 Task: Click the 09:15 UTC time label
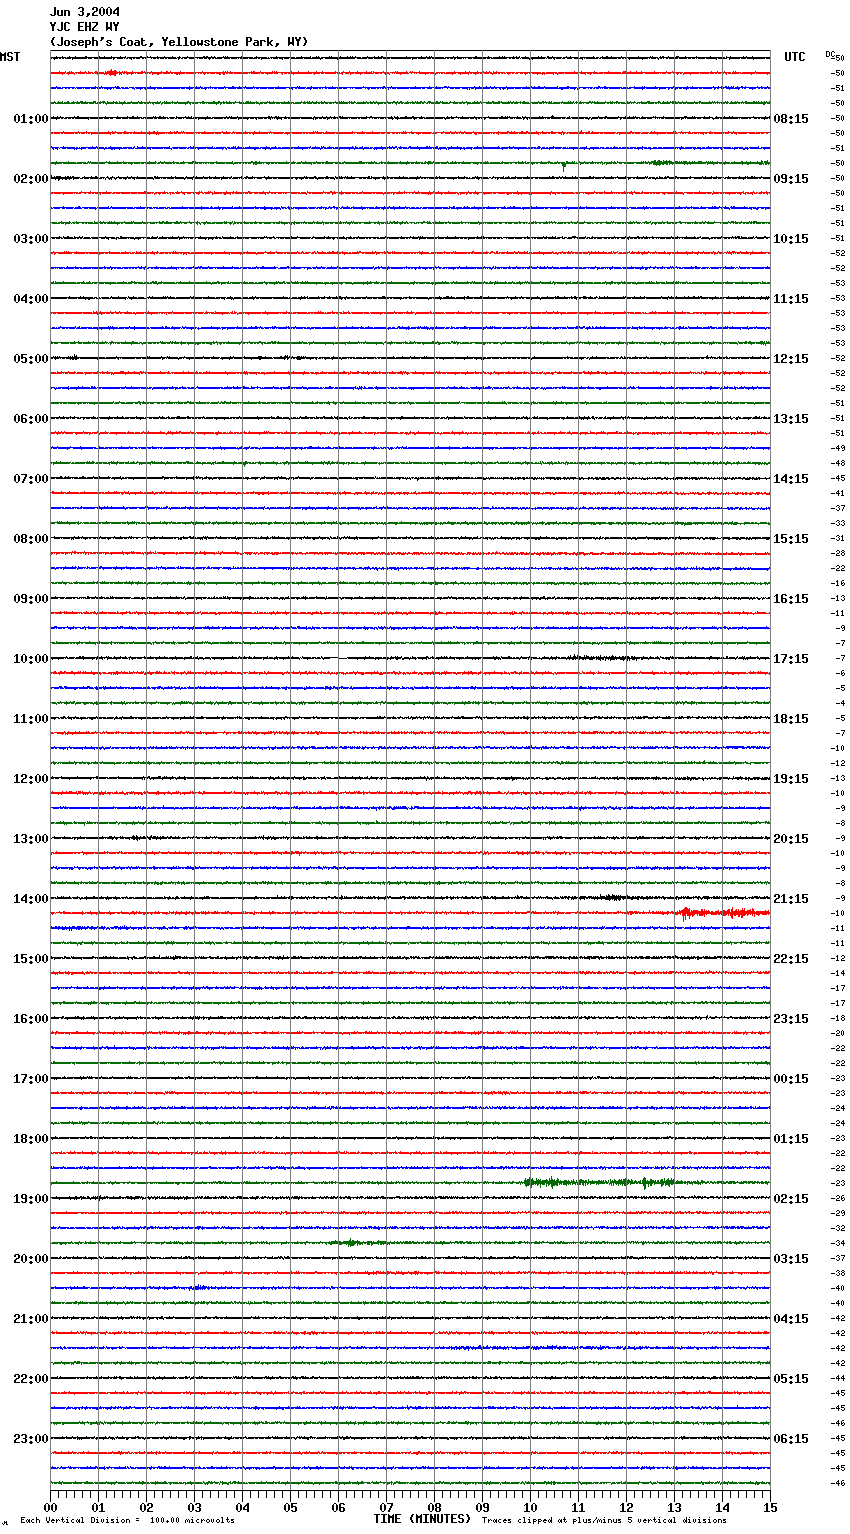coord(791,179)
